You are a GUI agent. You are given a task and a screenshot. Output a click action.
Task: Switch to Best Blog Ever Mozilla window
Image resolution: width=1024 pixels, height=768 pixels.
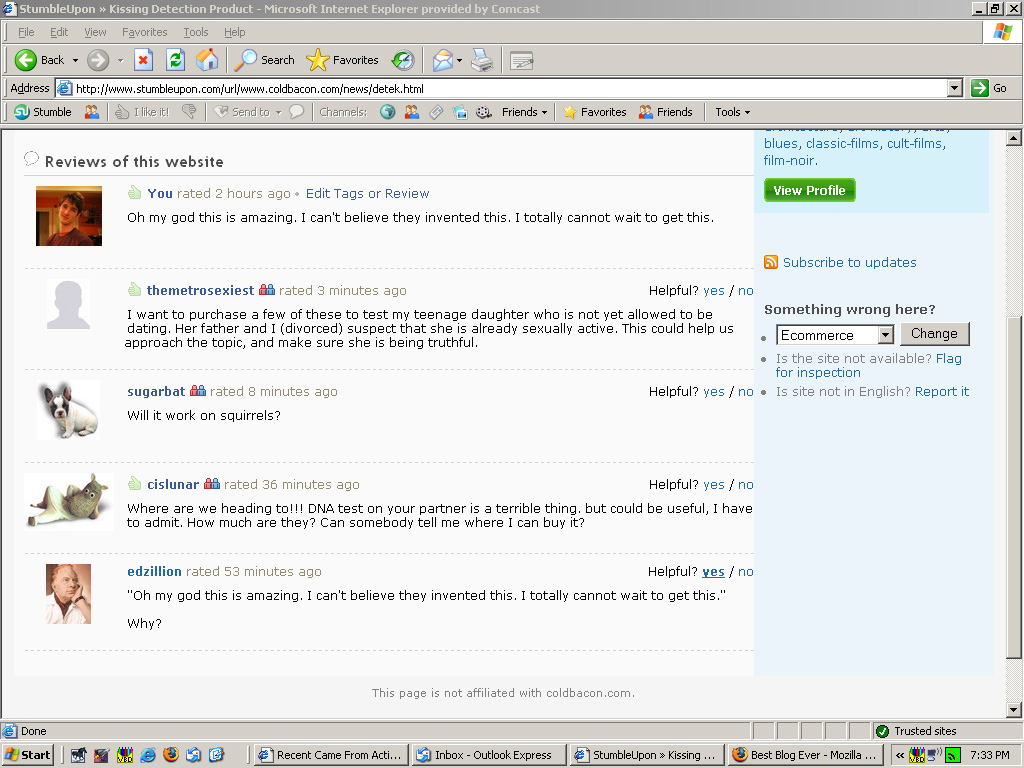click(x=807, y=755)
